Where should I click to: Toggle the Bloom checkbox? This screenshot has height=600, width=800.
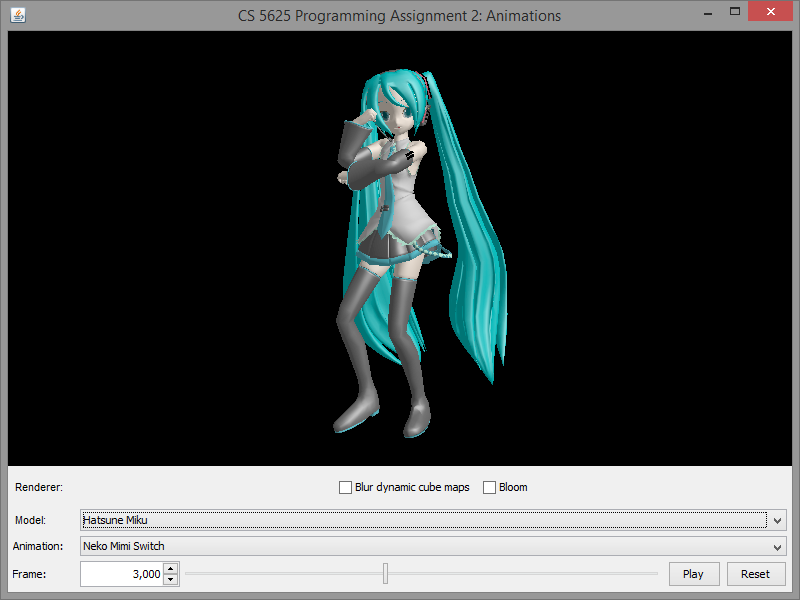490,488
